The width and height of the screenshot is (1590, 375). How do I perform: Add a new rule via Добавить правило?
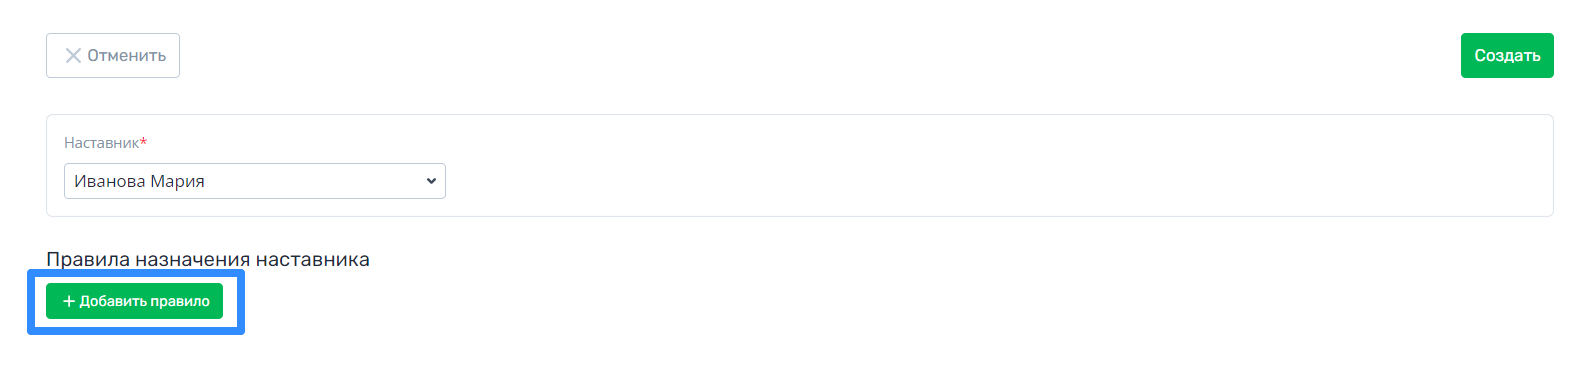coord(134,301)
